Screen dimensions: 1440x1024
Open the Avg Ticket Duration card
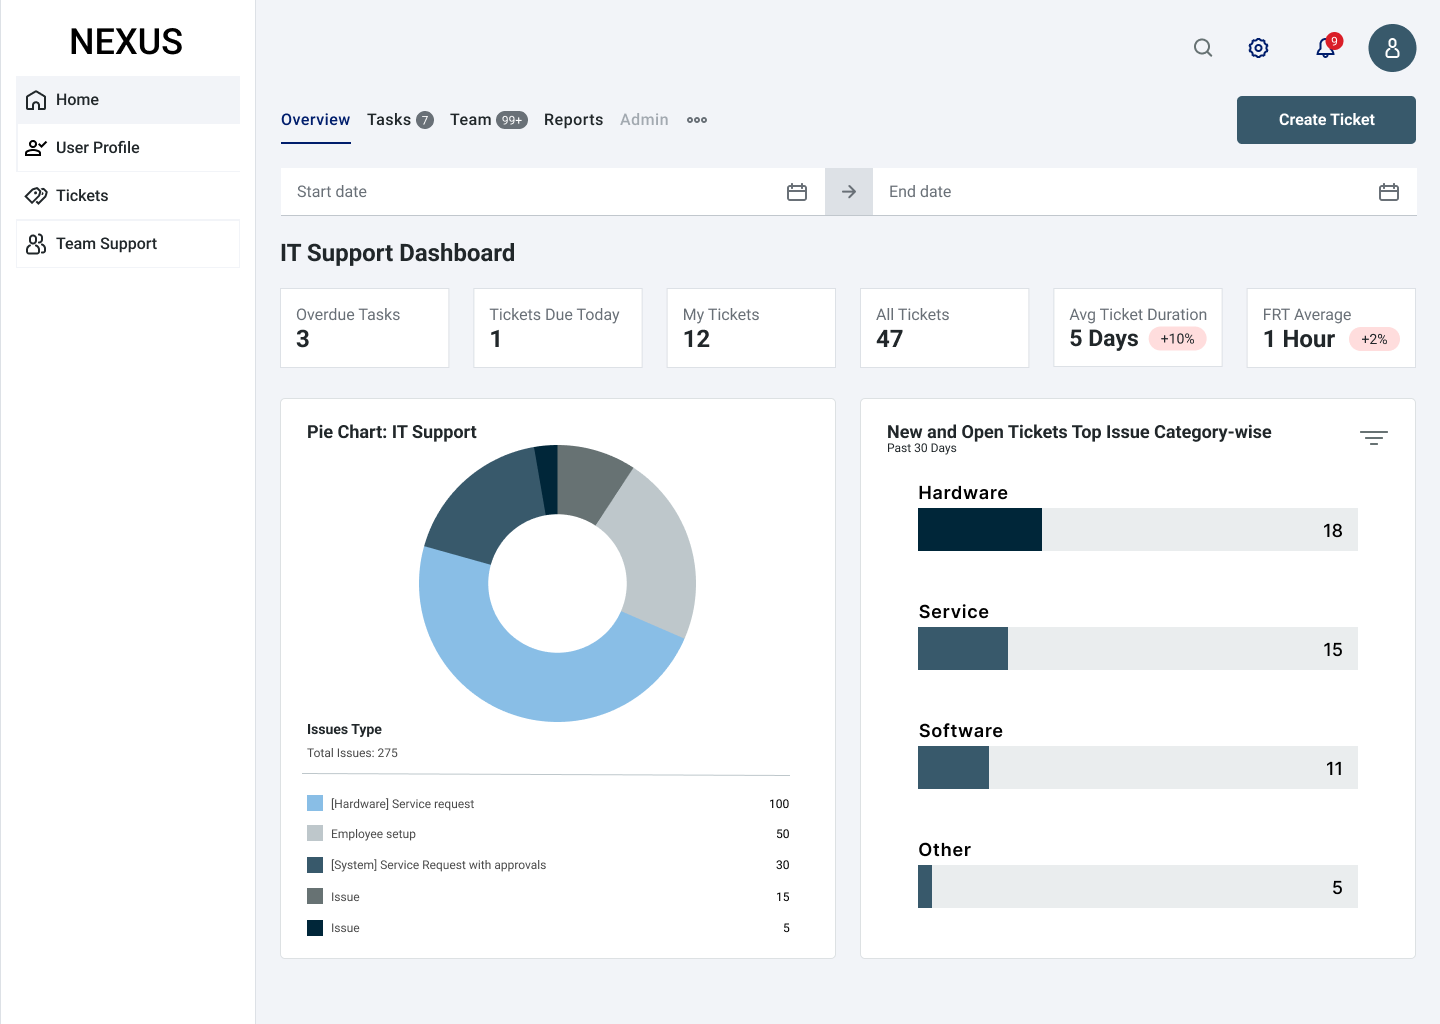coord(1138,328)
